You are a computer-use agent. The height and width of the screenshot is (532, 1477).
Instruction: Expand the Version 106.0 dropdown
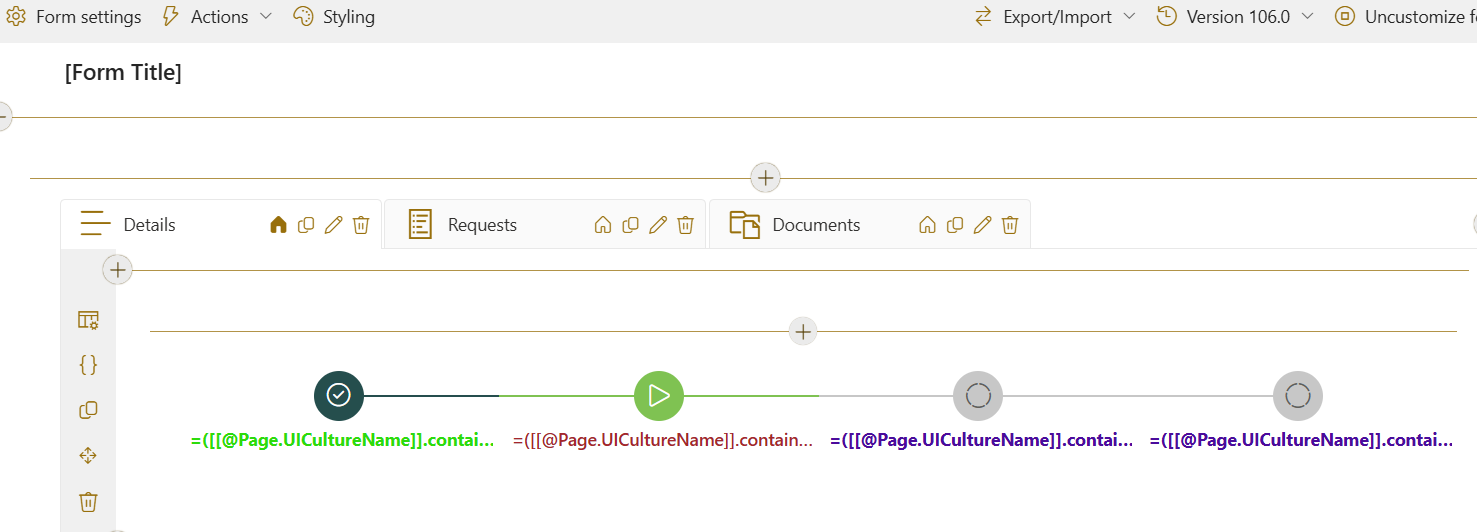1235,17
